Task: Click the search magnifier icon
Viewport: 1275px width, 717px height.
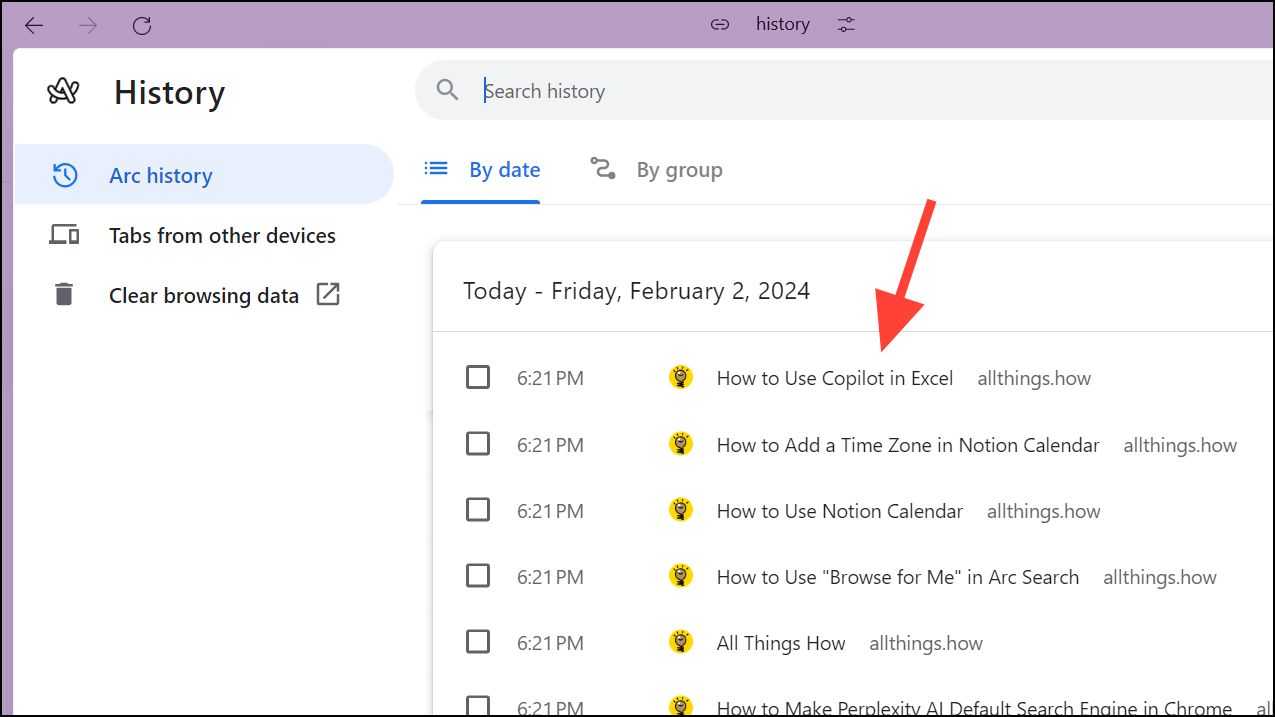Action: click(x=447, y=91)
